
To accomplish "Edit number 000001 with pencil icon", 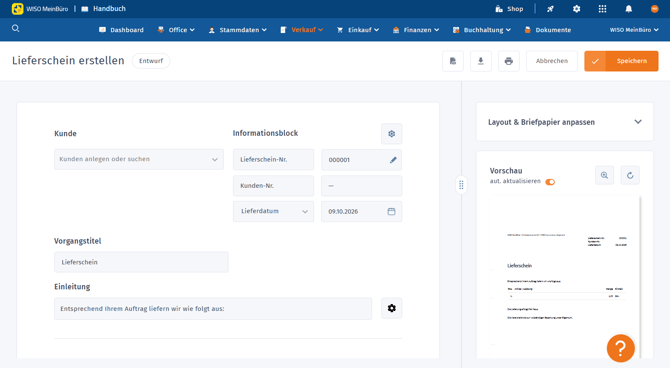I will coord(393,160).
